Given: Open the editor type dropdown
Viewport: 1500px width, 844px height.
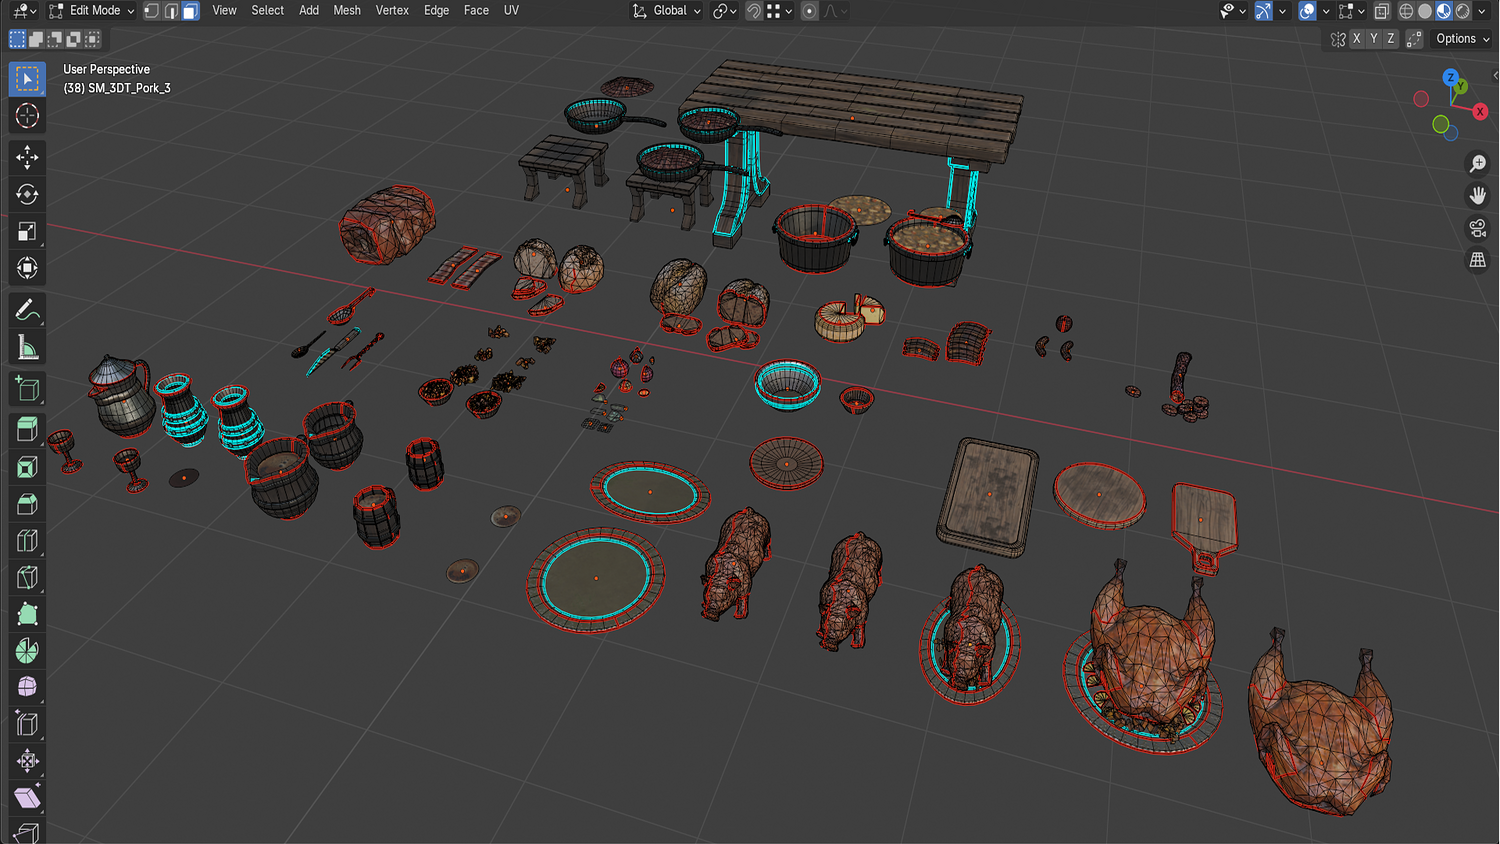Looking at the screenshot, I should click(24, 11).
